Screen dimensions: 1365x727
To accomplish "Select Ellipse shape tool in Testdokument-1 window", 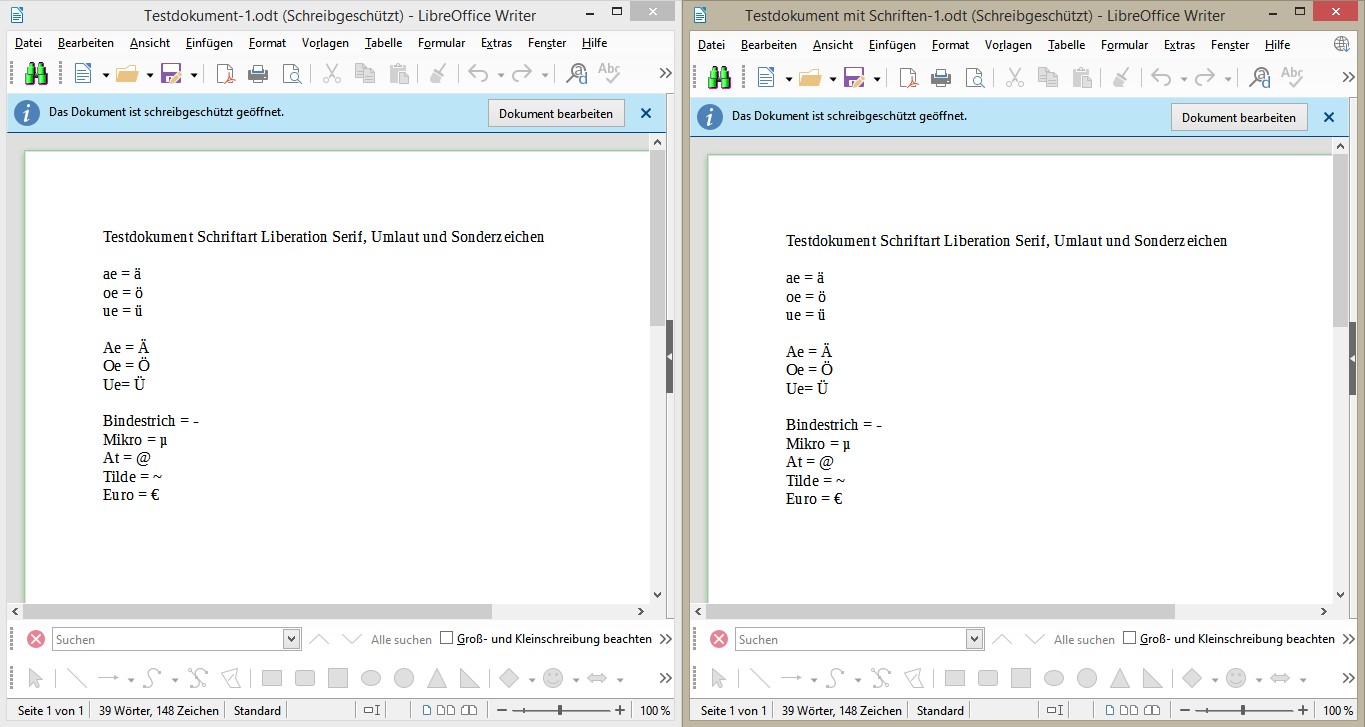I will (x=371, y=678).
